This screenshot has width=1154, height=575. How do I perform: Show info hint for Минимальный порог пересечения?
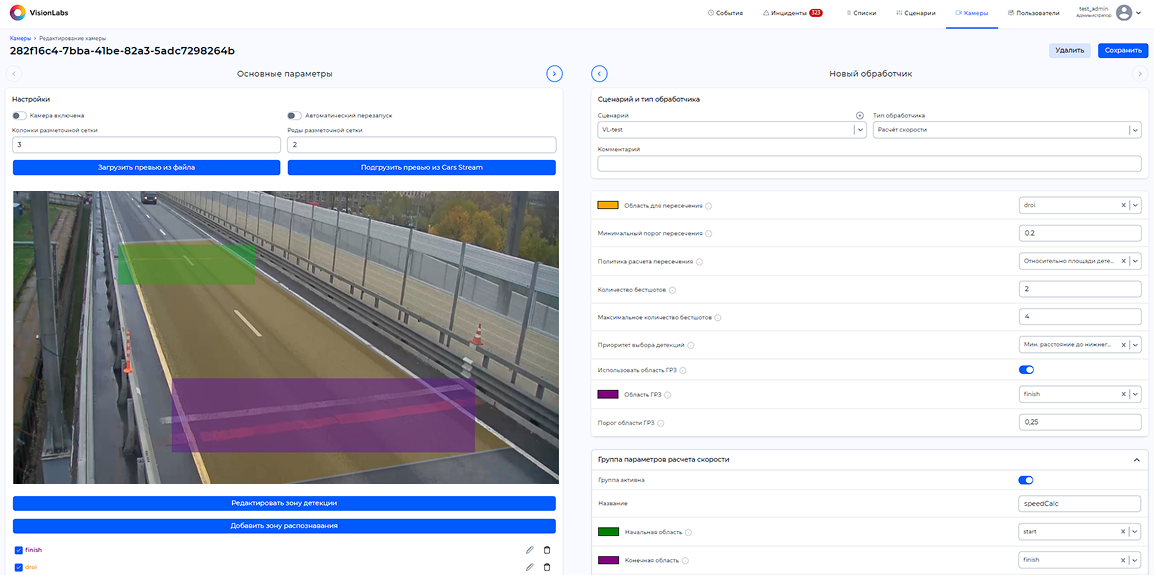(709, 233)
